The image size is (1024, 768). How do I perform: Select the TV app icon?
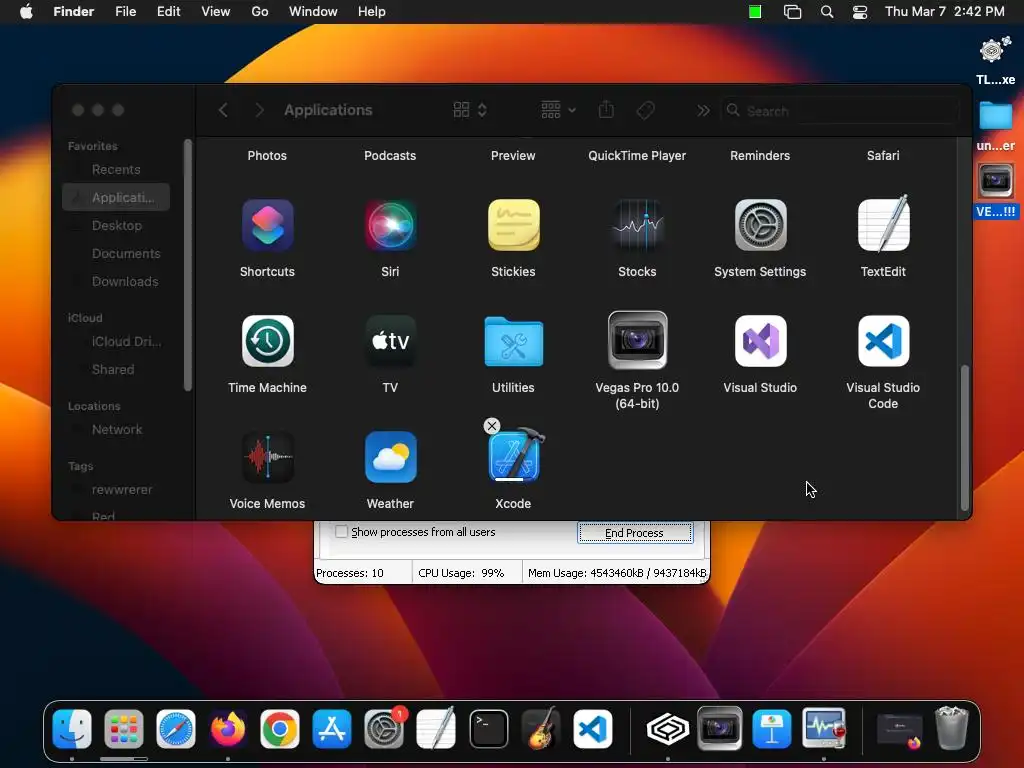click(390, 341)
